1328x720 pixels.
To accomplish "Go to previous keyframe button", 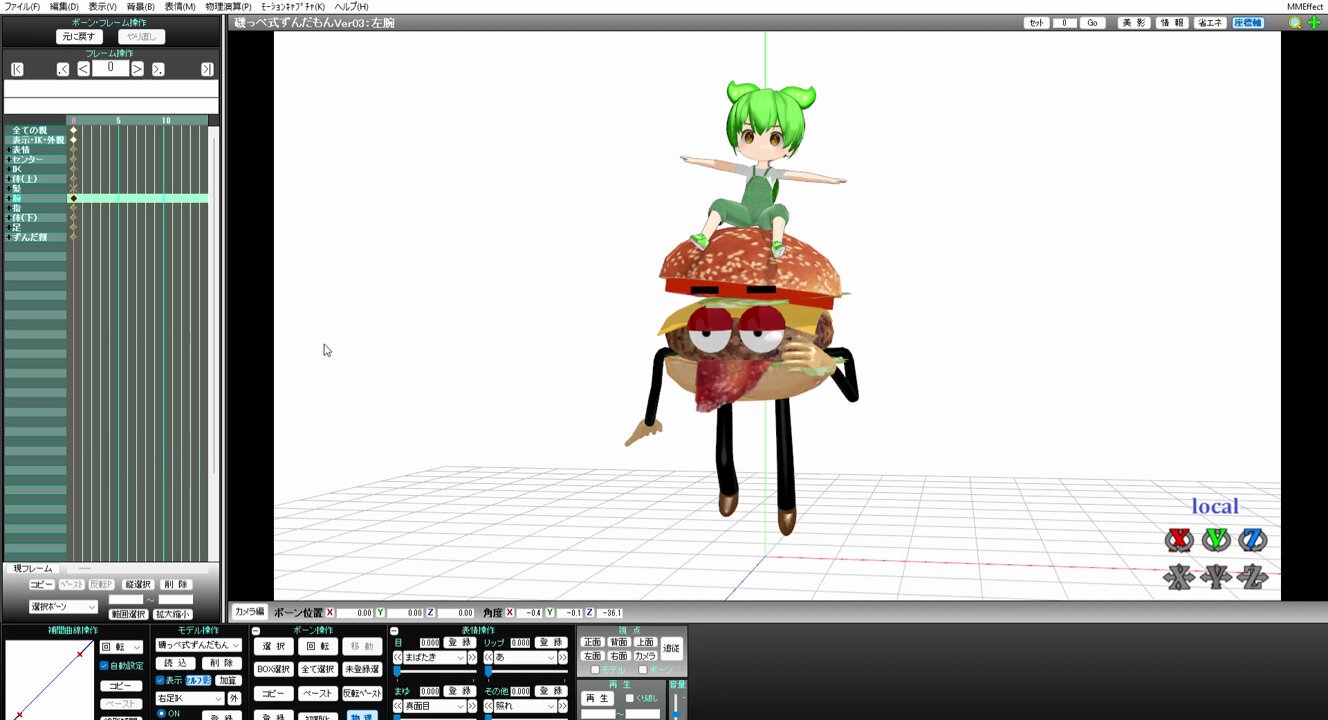I will pos(63,69).
